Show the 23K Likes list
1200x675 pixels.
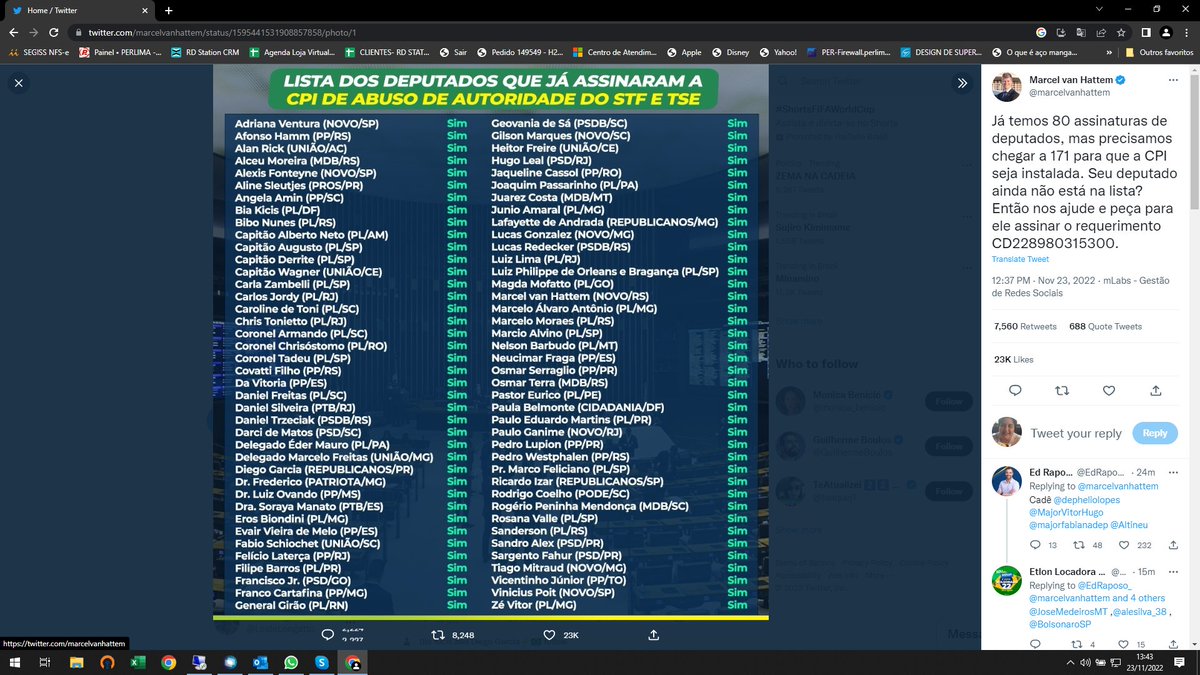pyautogui.click(x=1014, y=359)
